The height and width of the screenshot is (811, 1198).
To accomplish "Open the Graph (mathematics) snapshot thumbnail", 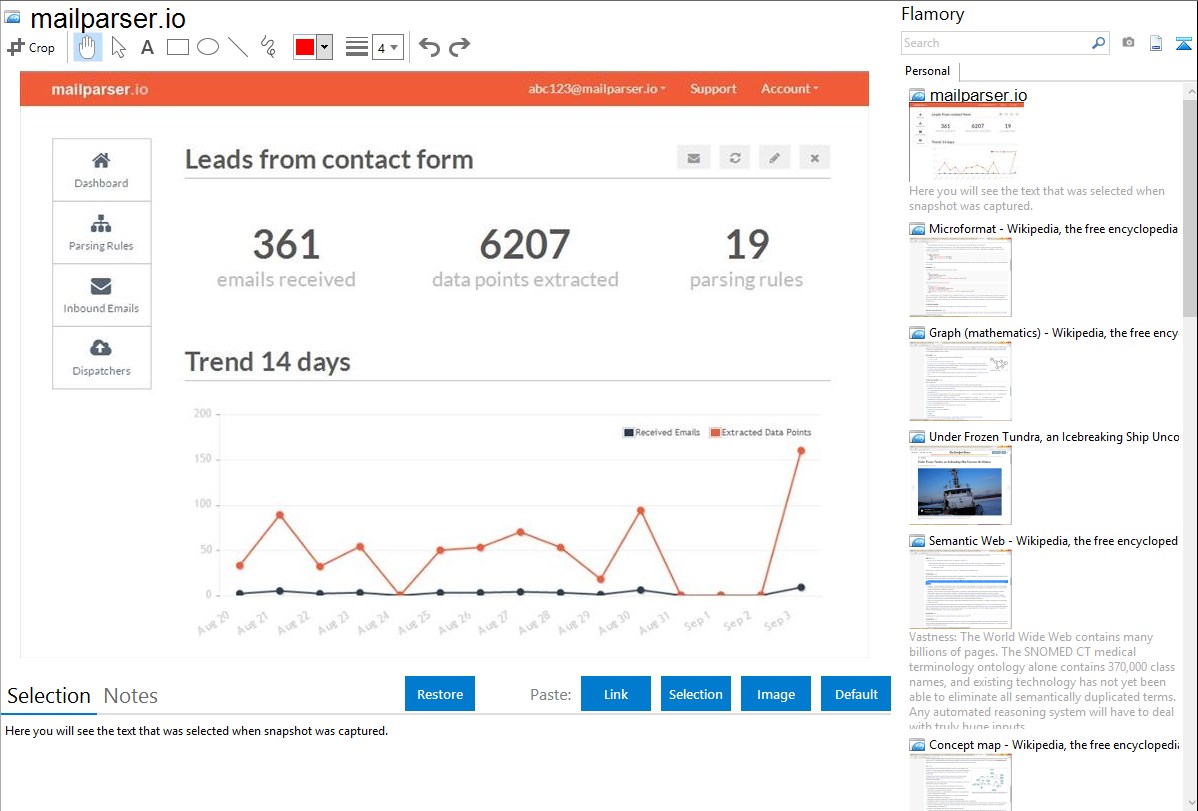I will 960,381.
